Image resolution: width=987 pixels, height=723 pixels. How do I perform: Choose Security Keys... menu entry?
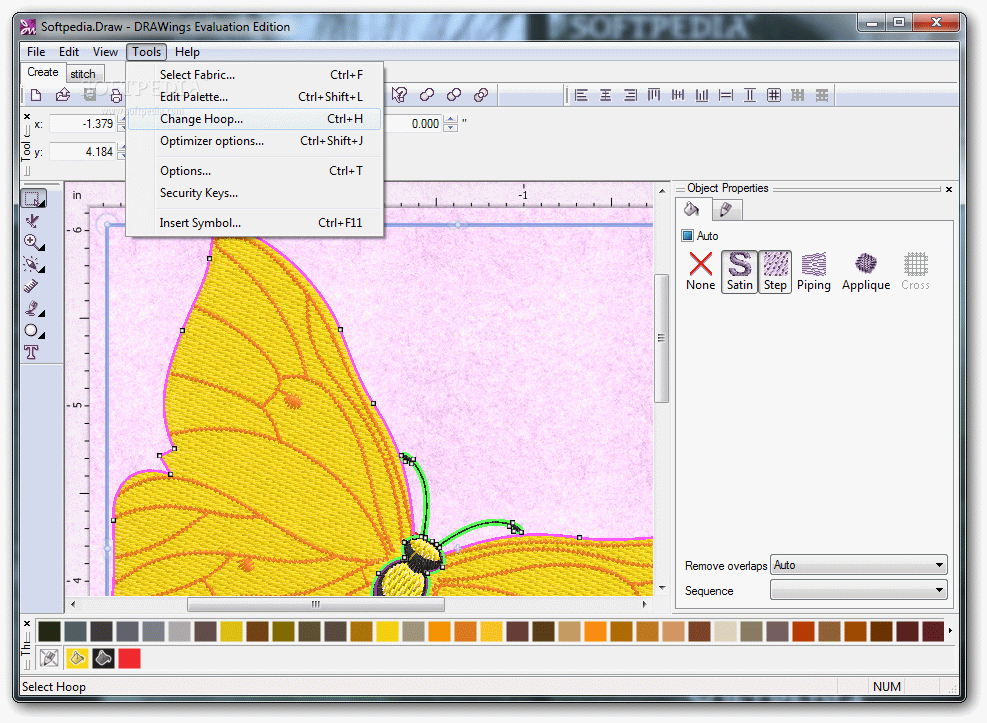click(254, 193)
